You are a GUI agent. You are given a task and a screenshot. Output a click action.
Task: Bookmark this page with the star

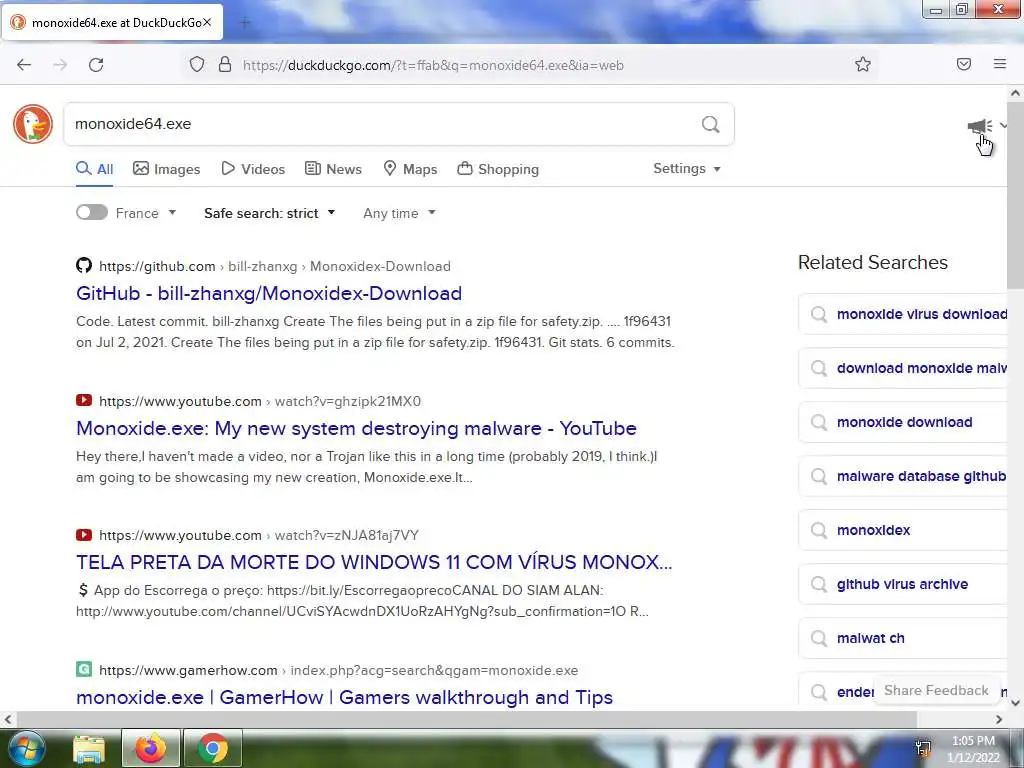(863, 64)
